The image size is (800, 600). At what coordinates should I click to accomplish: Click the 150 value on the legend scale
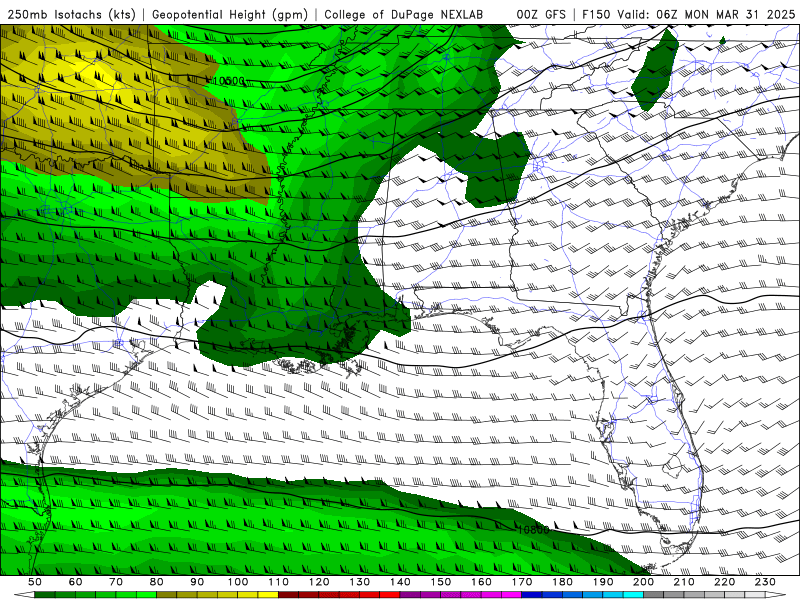click(441, 582)
